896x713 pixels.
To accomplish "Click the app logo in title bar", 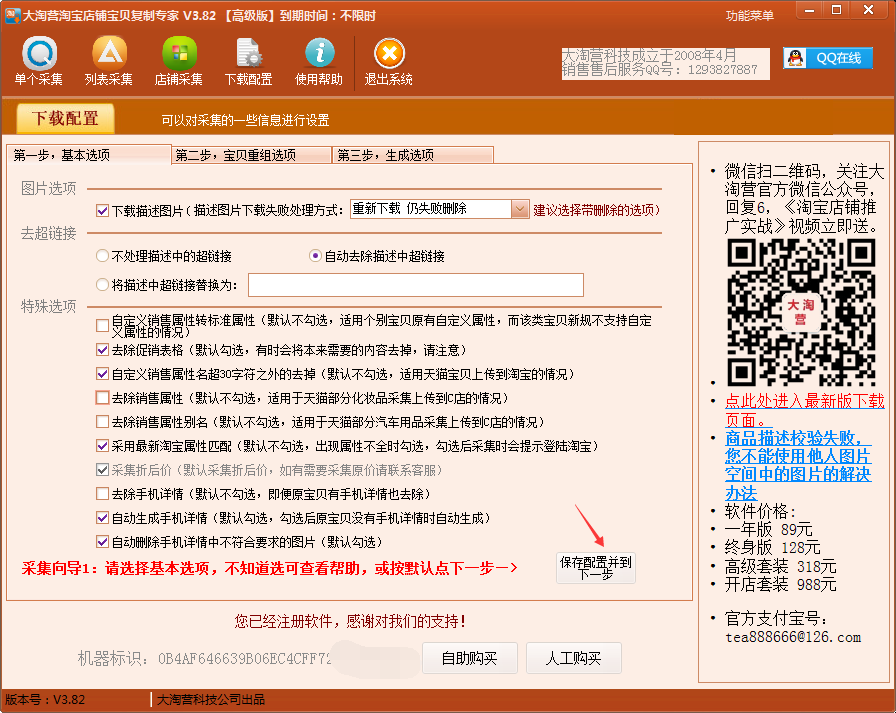I will click(x=13, y=15).
